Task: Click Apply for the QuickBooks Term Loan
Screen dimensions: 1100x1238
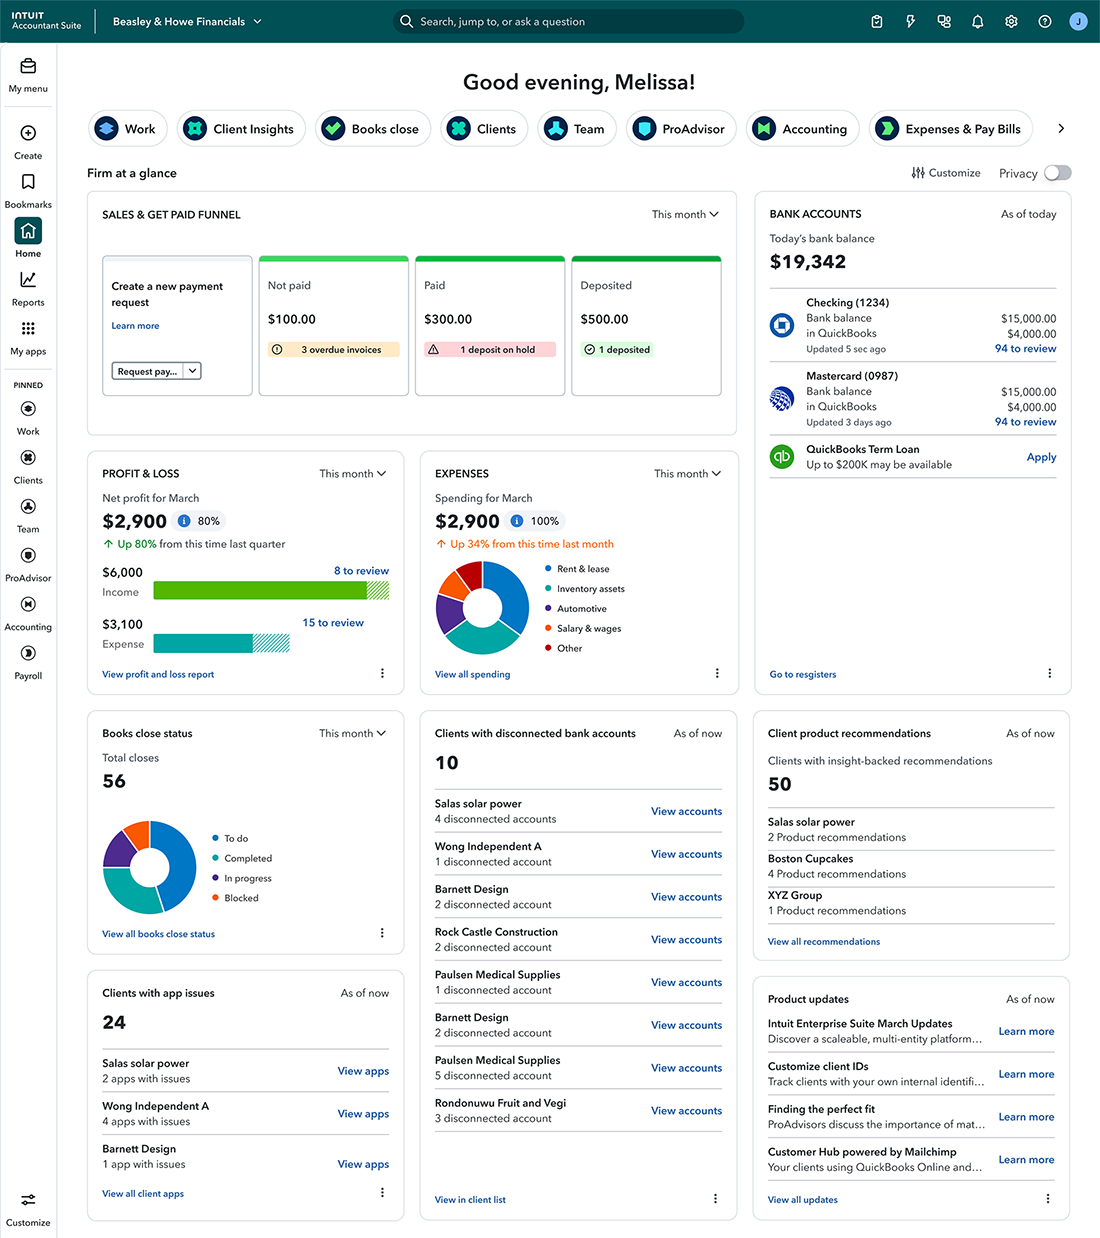Action: [1041, 457]
